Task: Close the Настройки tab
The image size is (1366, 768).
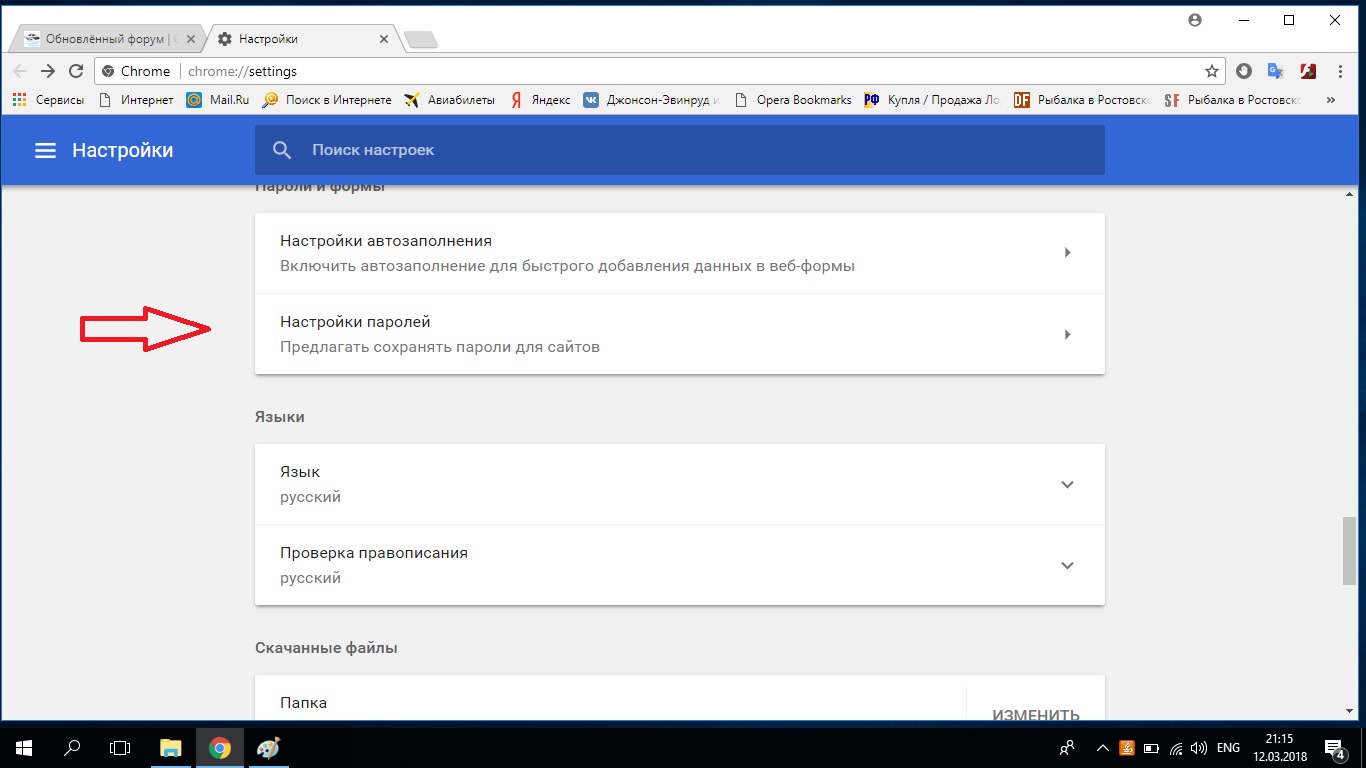Action: point(384,39)
